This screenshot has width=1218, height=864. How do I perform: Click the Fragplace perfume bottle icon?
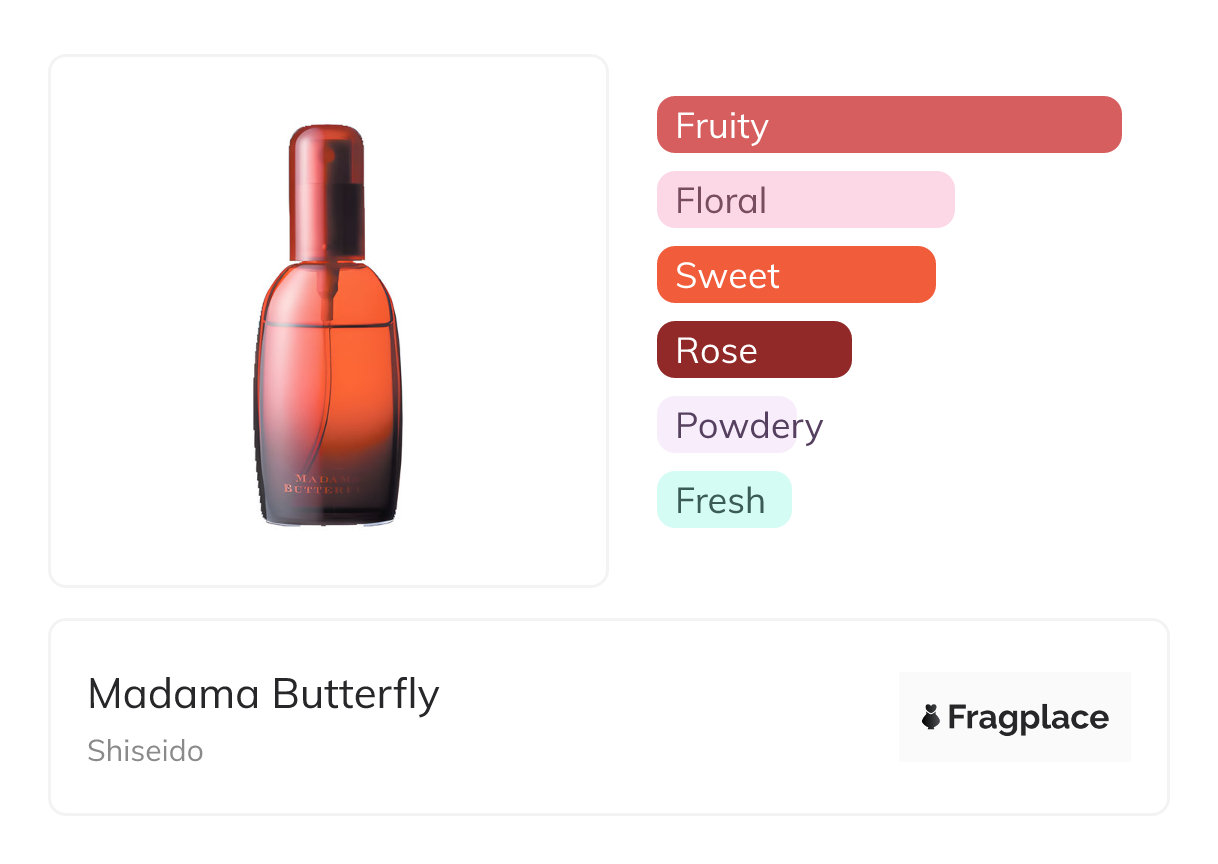[931, 717]
